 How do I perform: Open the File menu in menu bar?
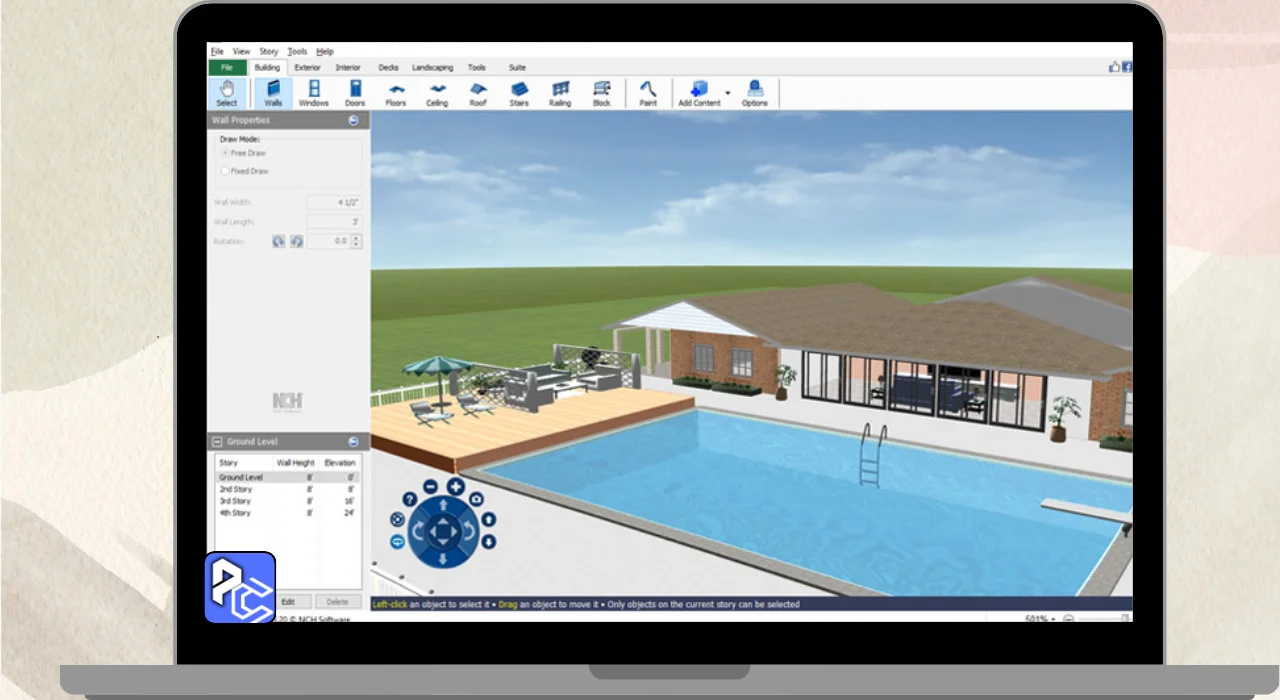tap(217, 51)
